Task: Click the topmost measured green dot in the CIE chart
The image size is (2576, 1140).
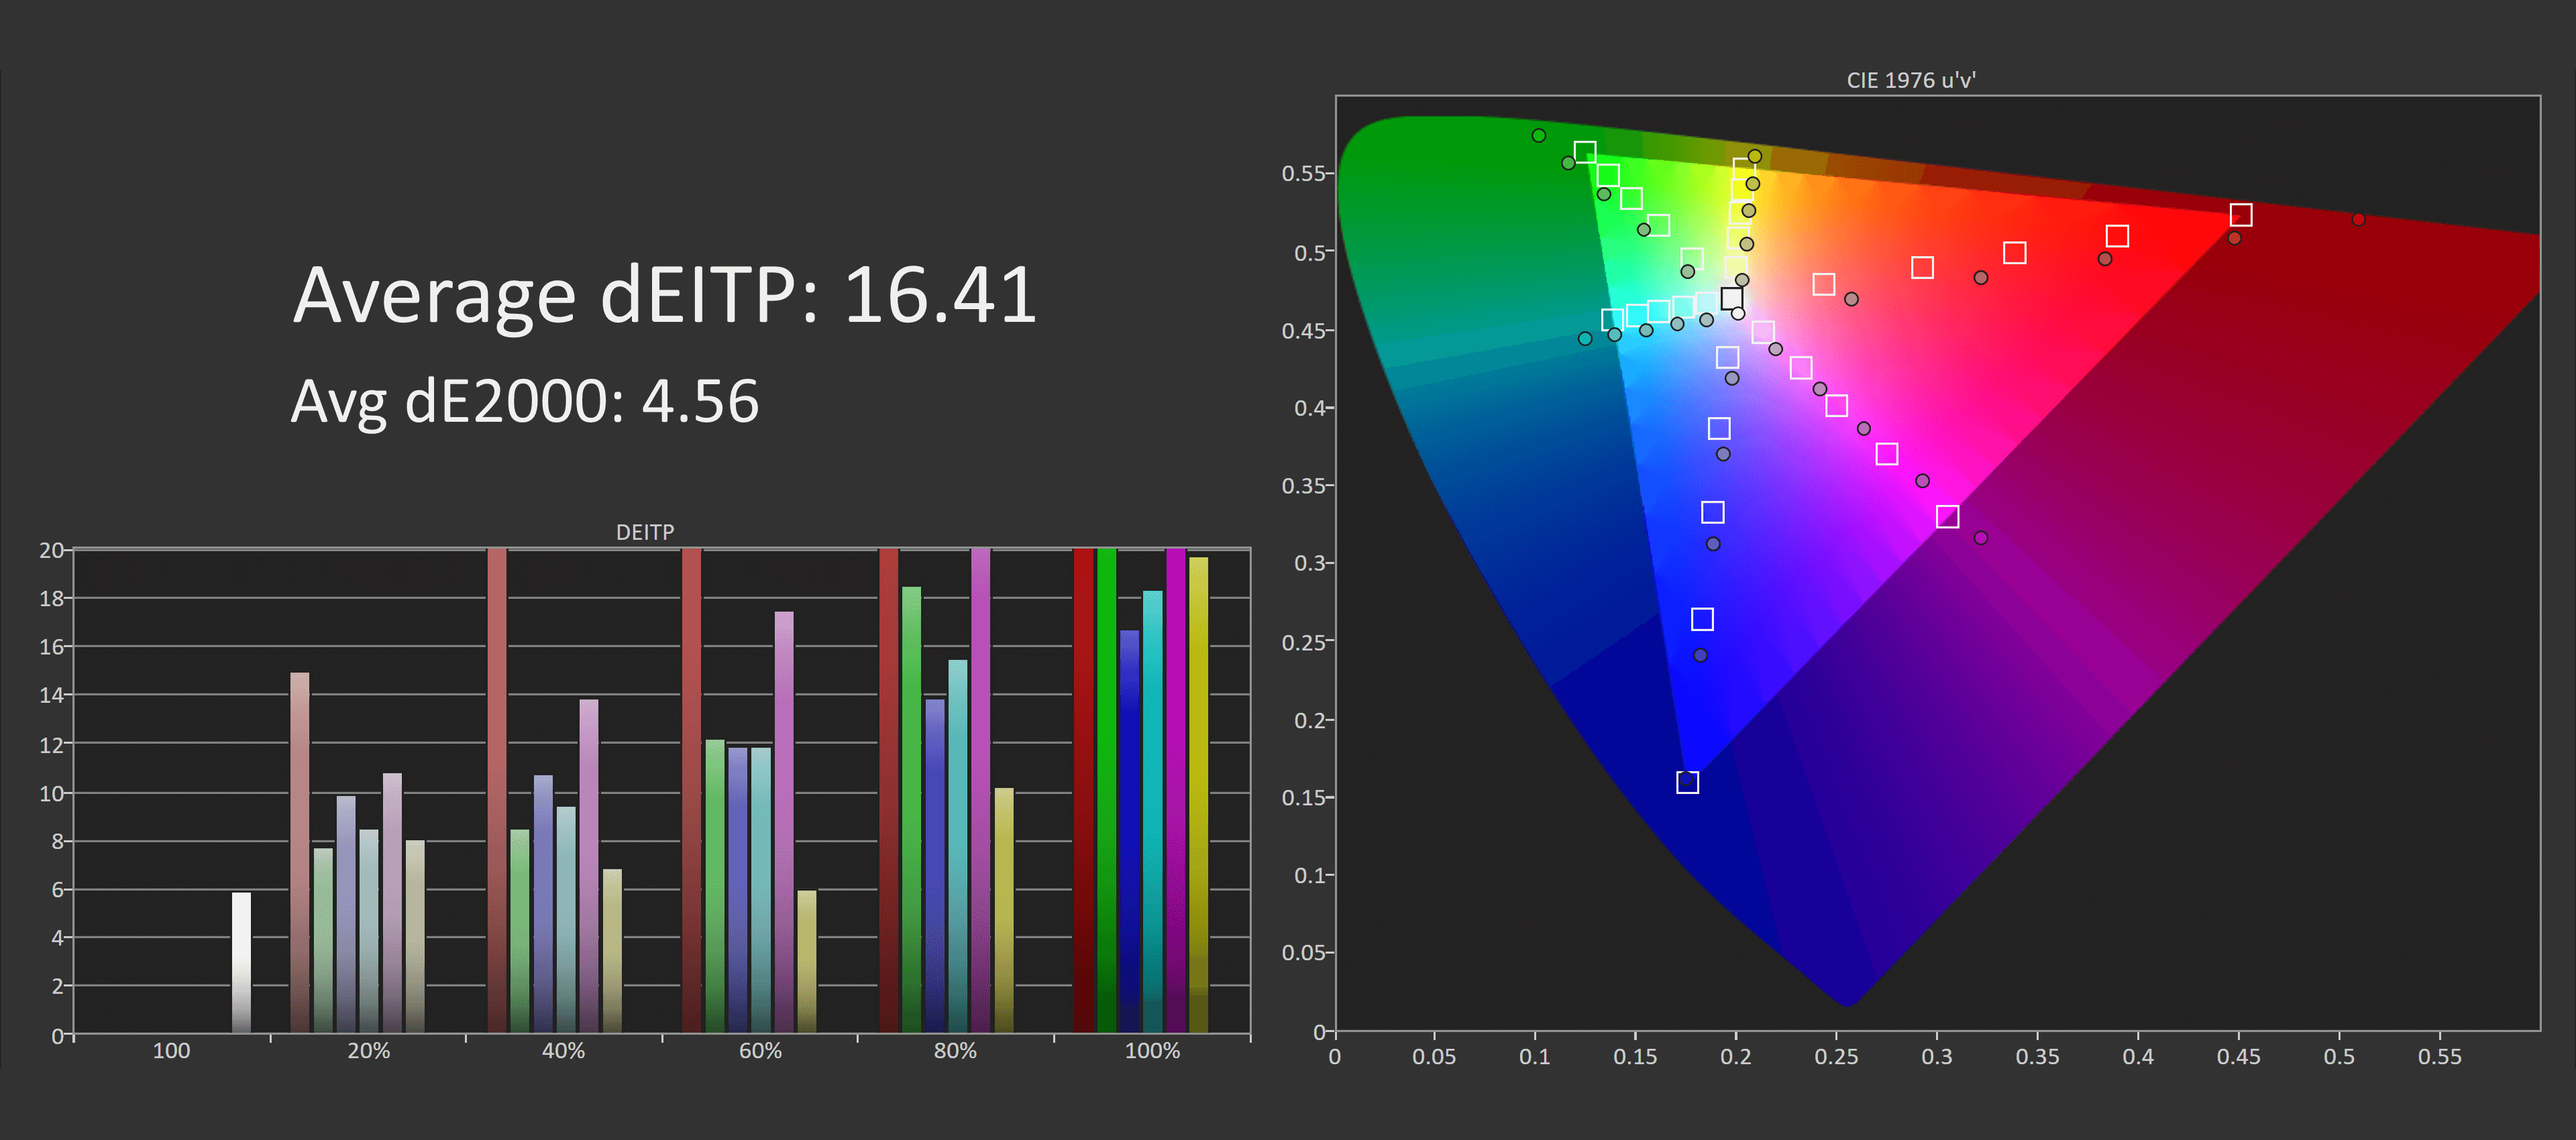Action: click(x=1539, y=135)
